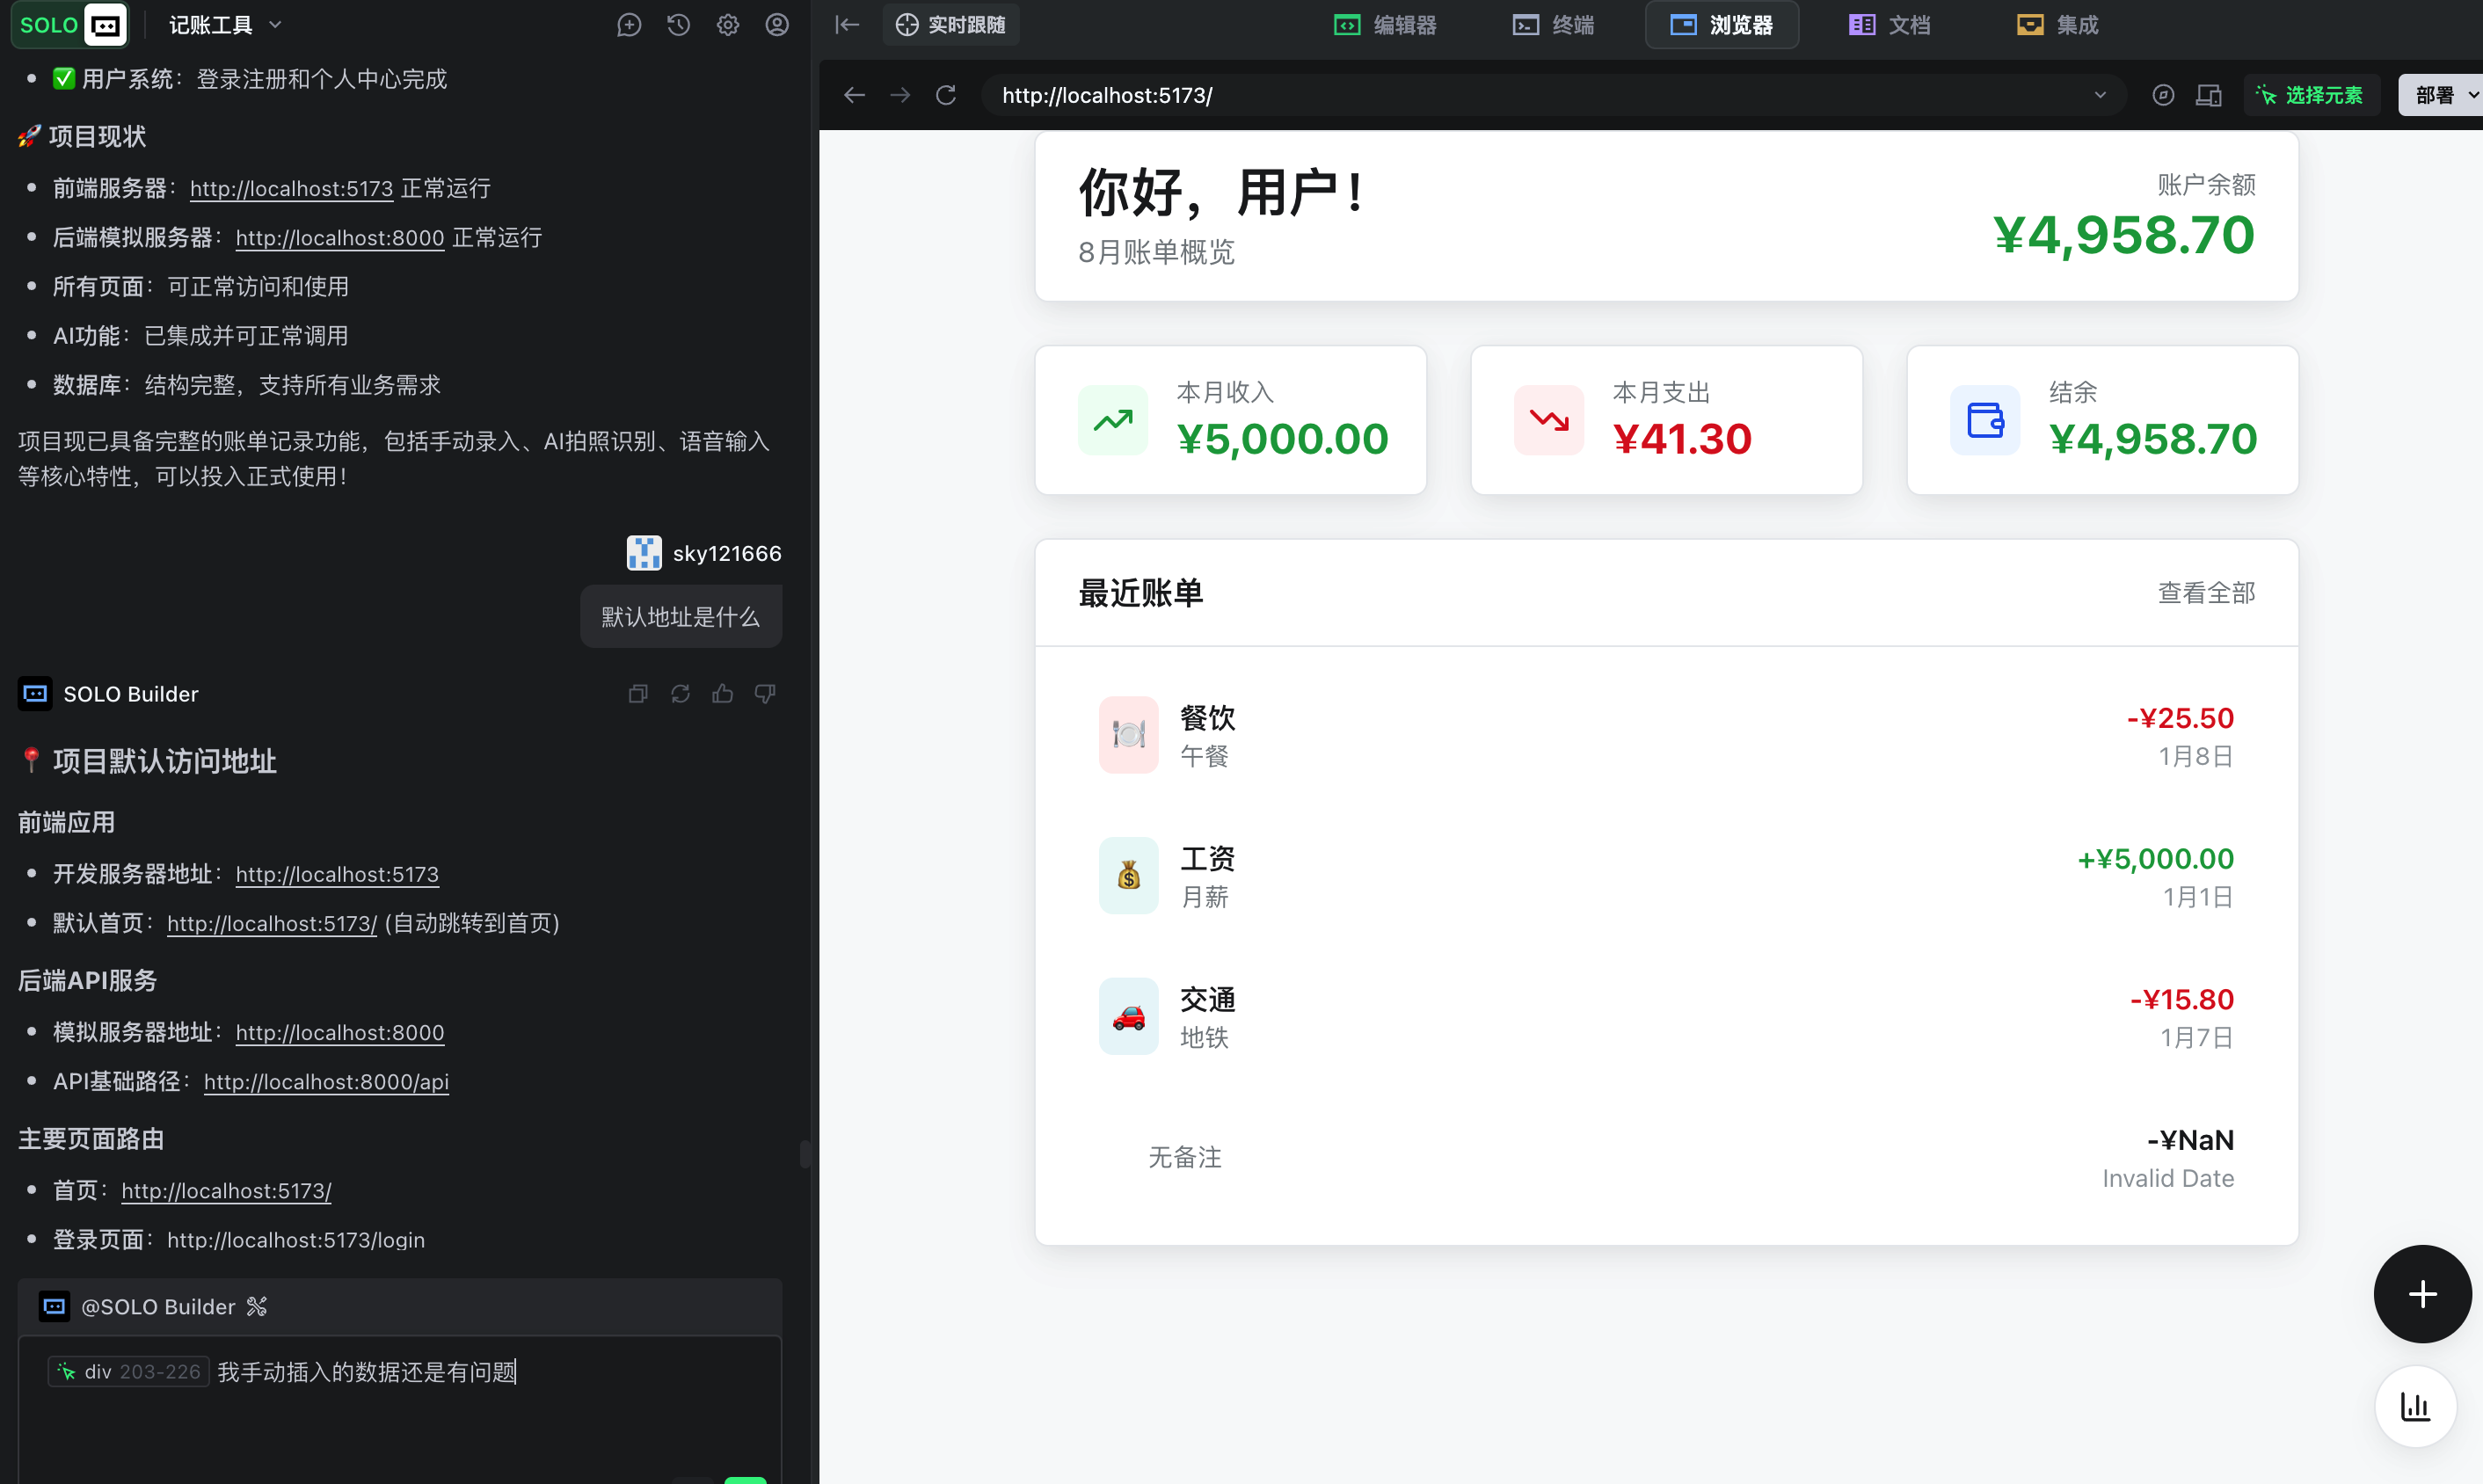
Task: Open the 集成 tab
Action: pyautogui.click(x=2057, y=25)
